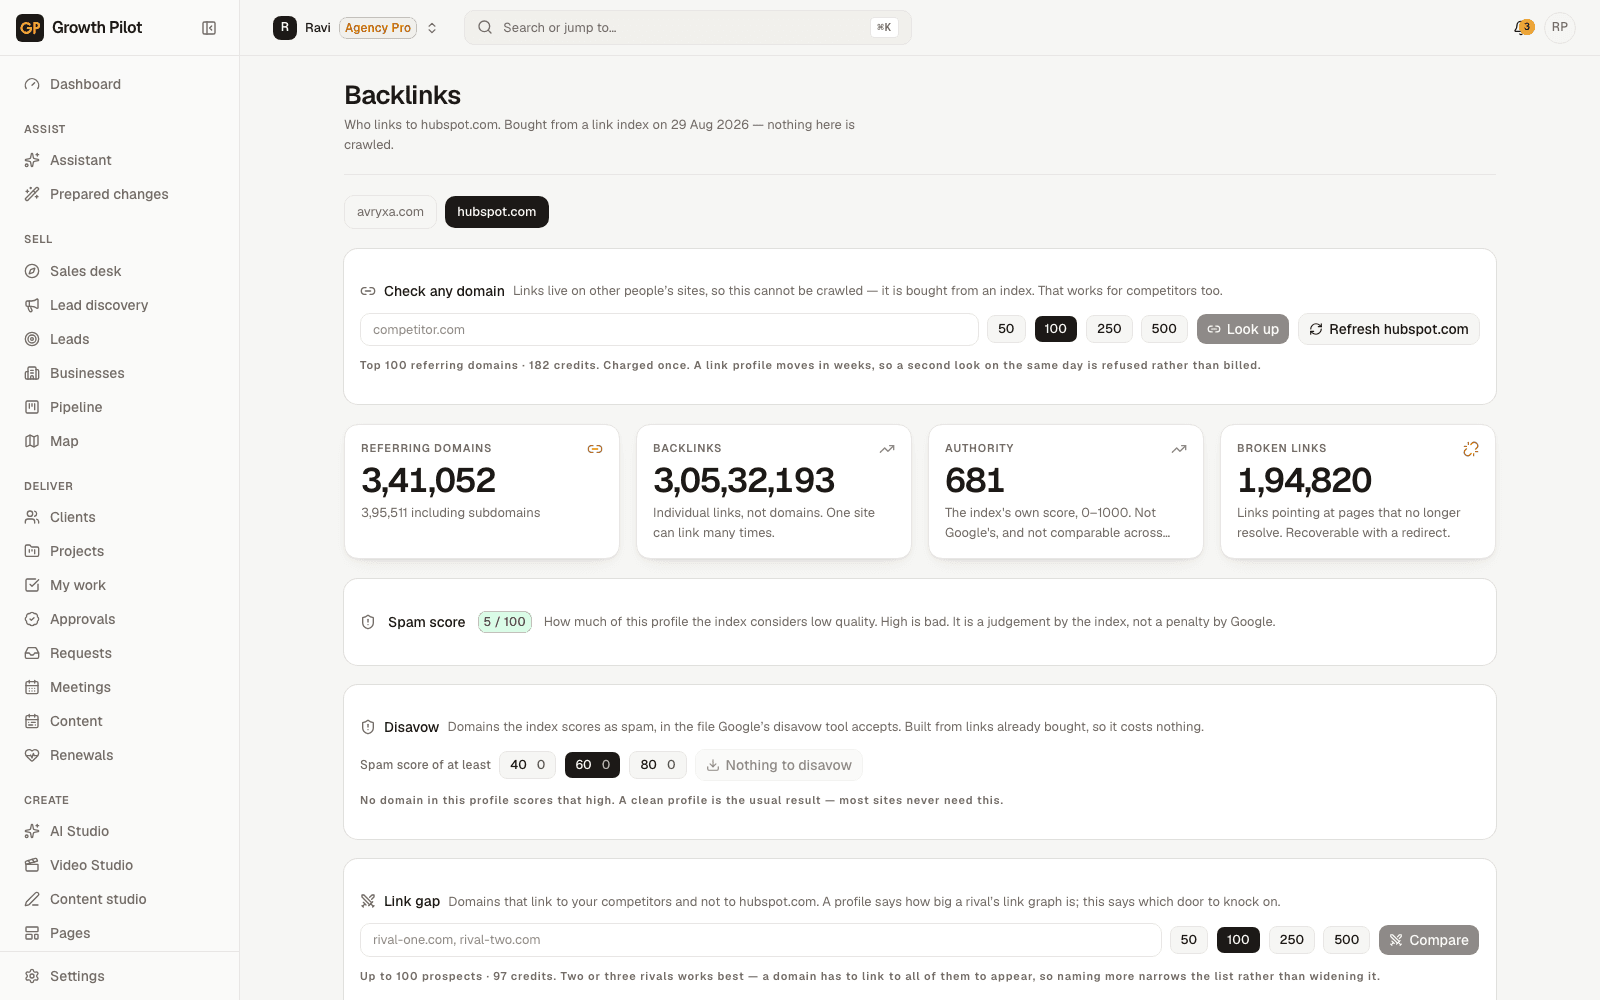The image size is (1600, 1000).
Task: Switch to hubspot.com tab
Action: (497, 212)
